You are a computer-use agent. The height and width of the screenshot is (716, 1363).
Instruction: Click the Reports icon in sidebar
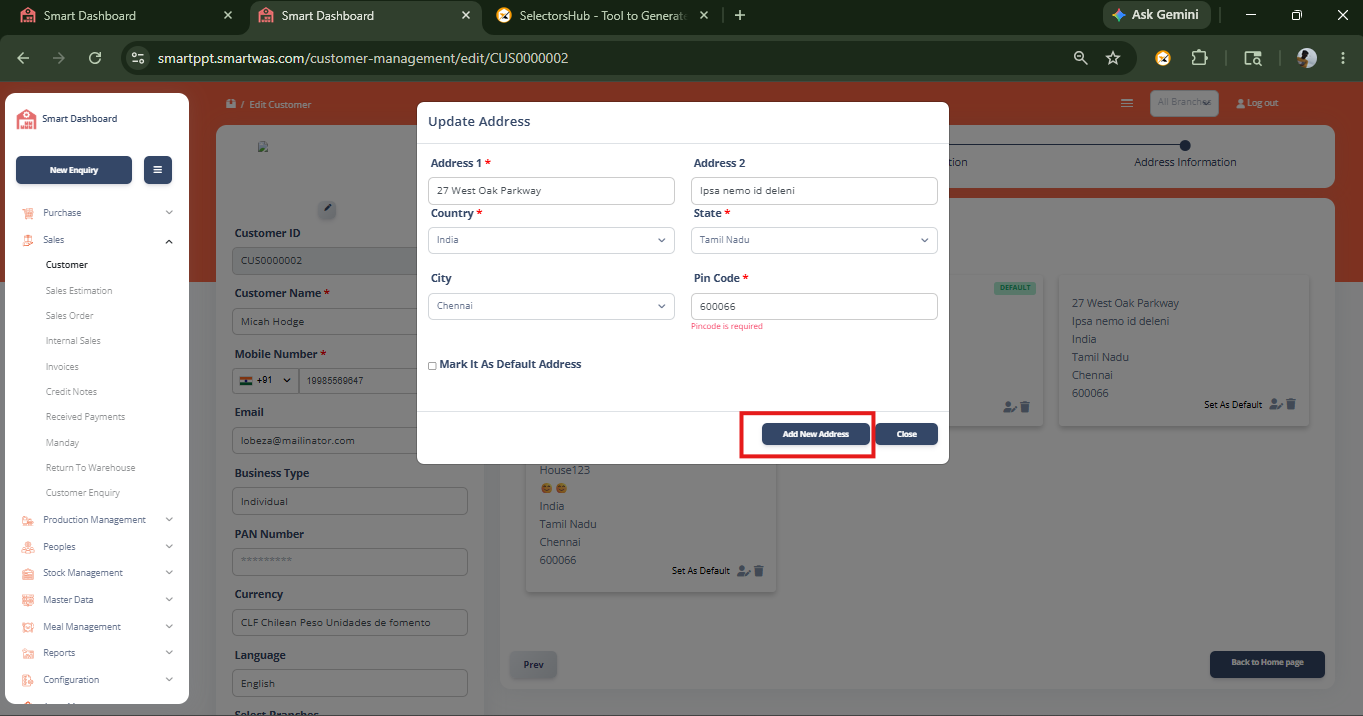click(x=26, y=653)
